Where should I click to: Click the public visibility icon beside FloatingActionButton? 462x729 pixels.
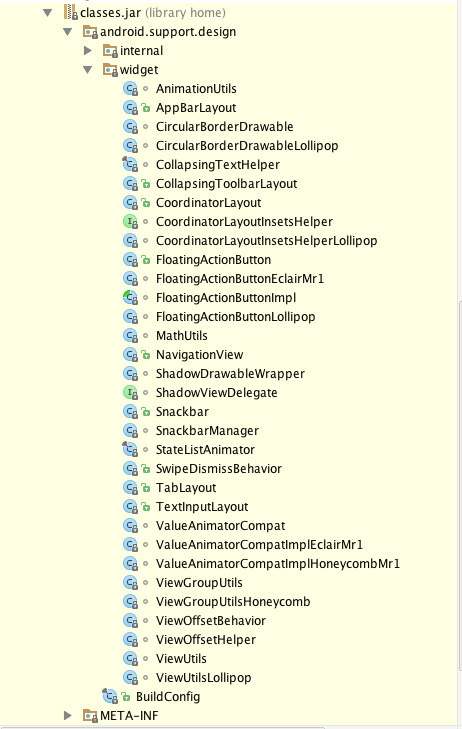coord(145,260)
